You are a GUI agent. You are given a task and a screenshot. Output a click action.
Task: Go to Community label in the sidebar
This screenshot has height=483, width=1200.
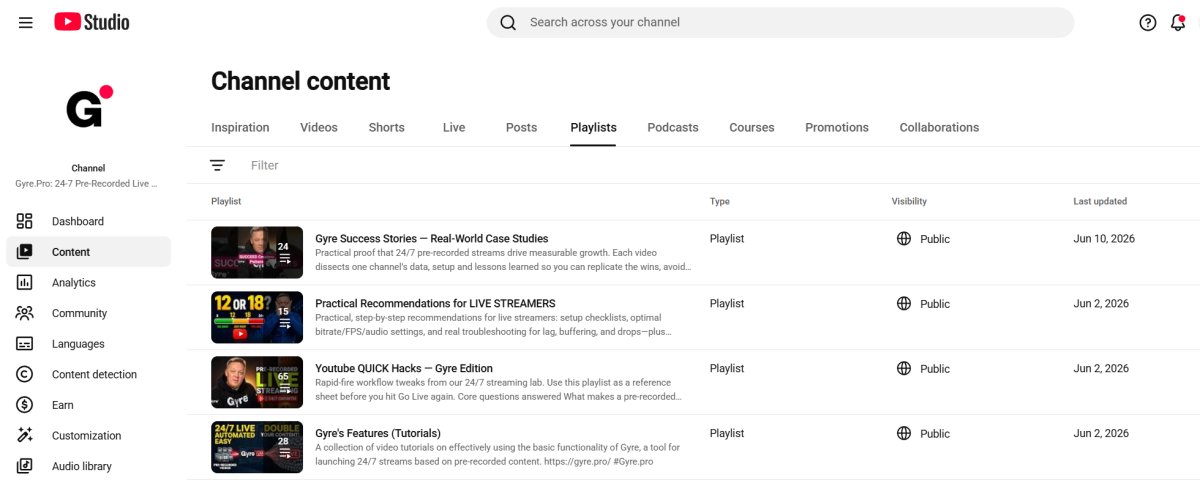click(79, 313)
